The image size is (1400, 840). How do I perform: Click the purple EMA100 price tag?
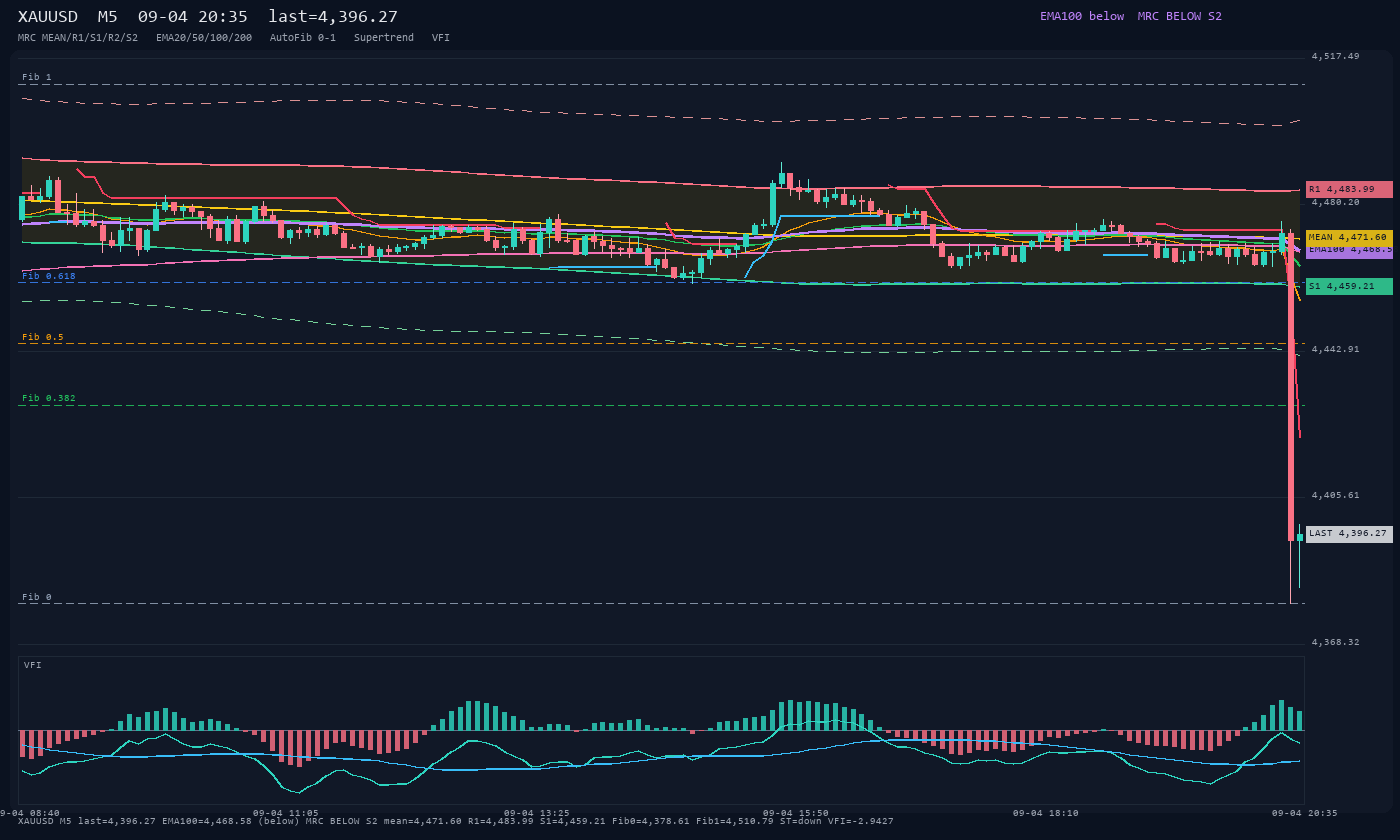[1349, 251]
